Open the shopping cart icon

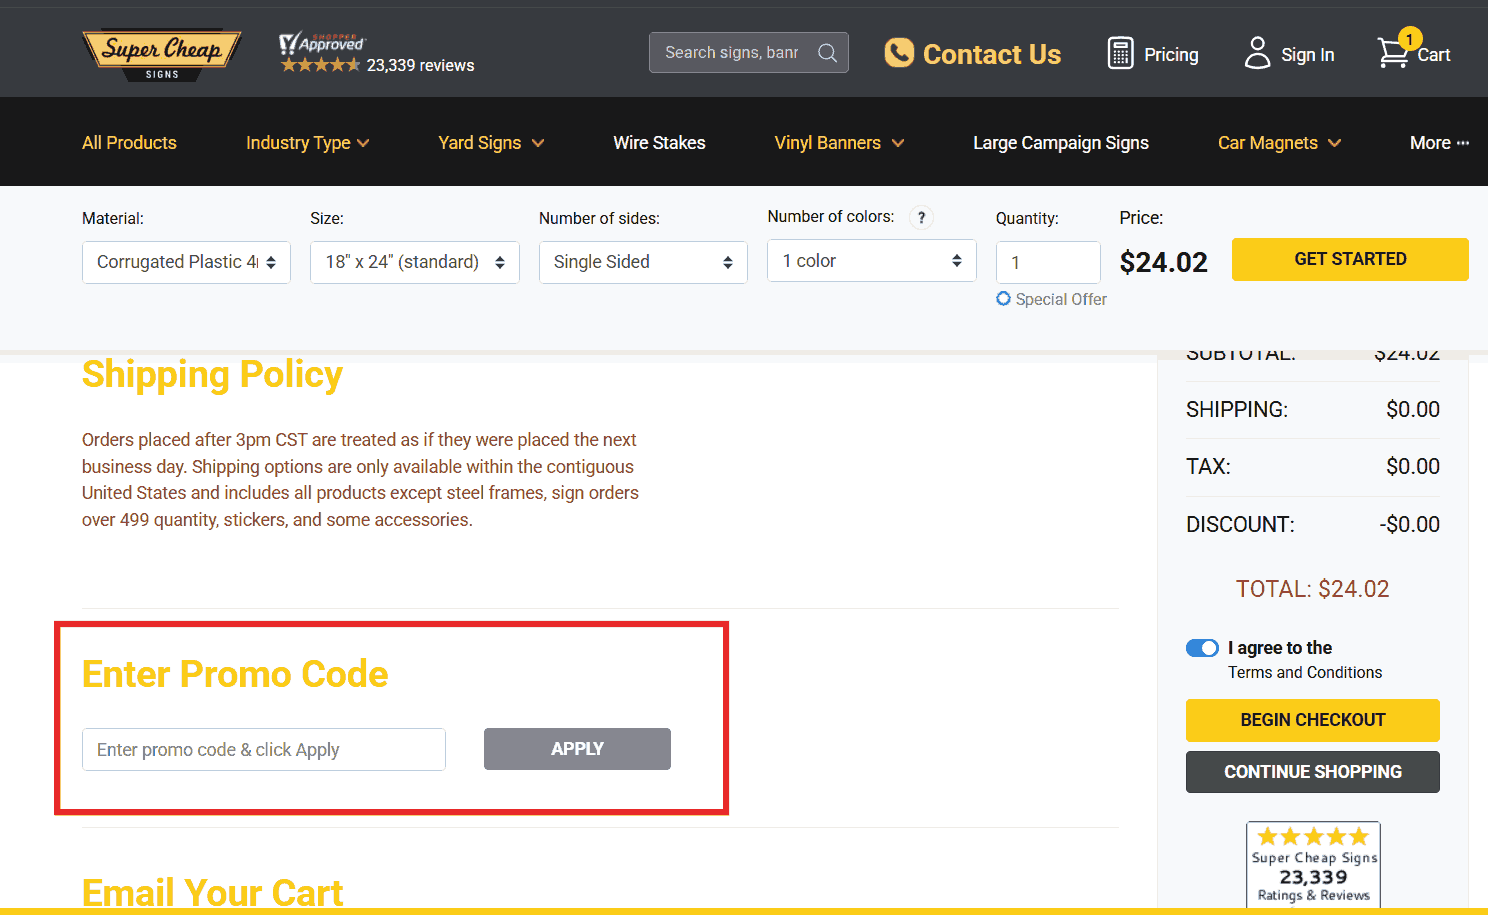pos(1393,53)
